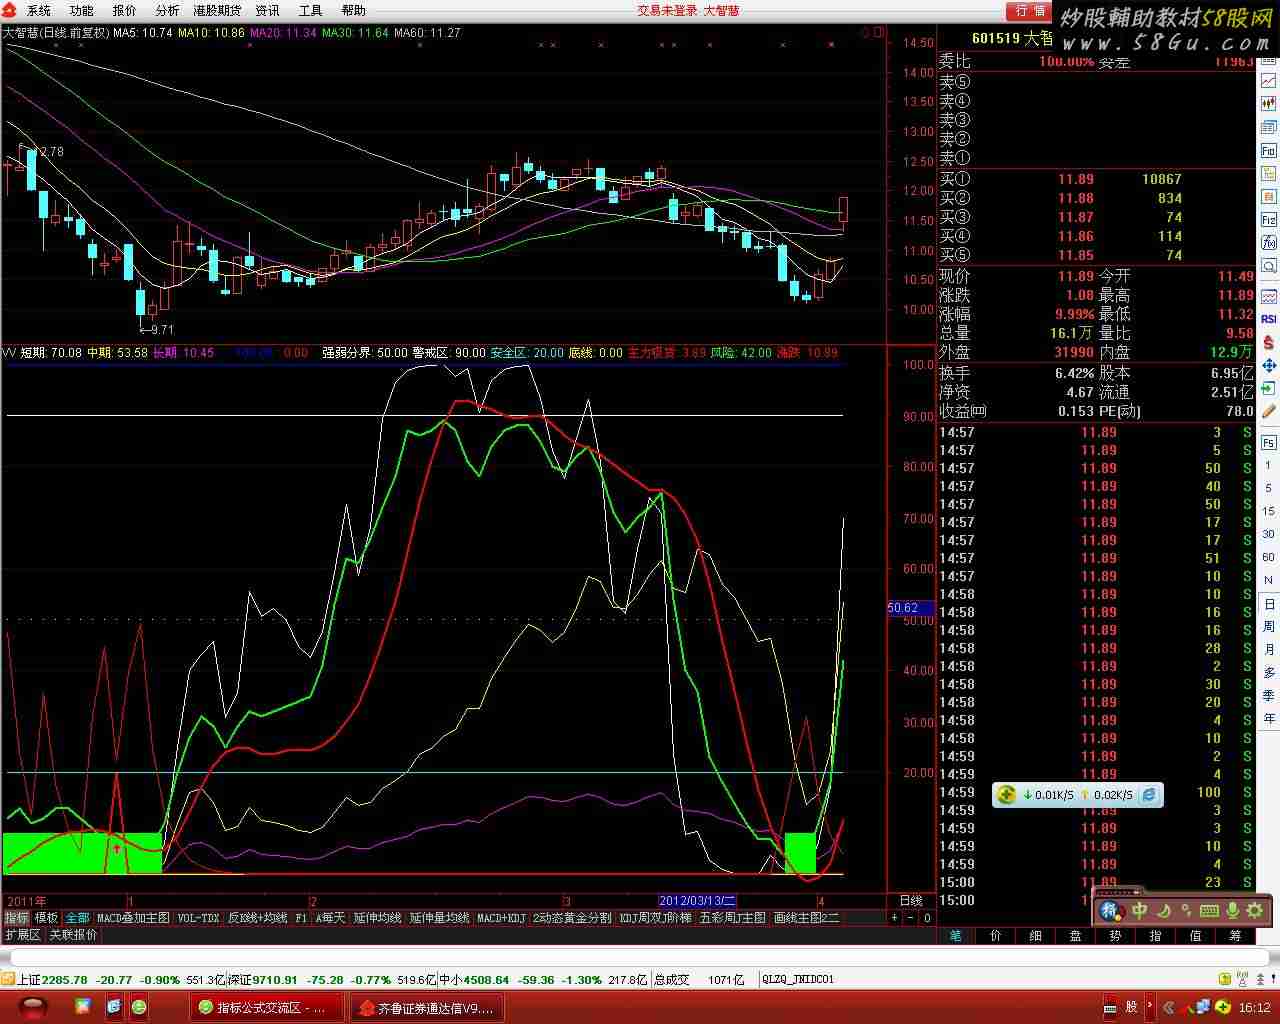The height and width of the screenshot is (1024, 1280).
Task: Click the Start button on taskbar
Action: click(x=34, y=1007)
